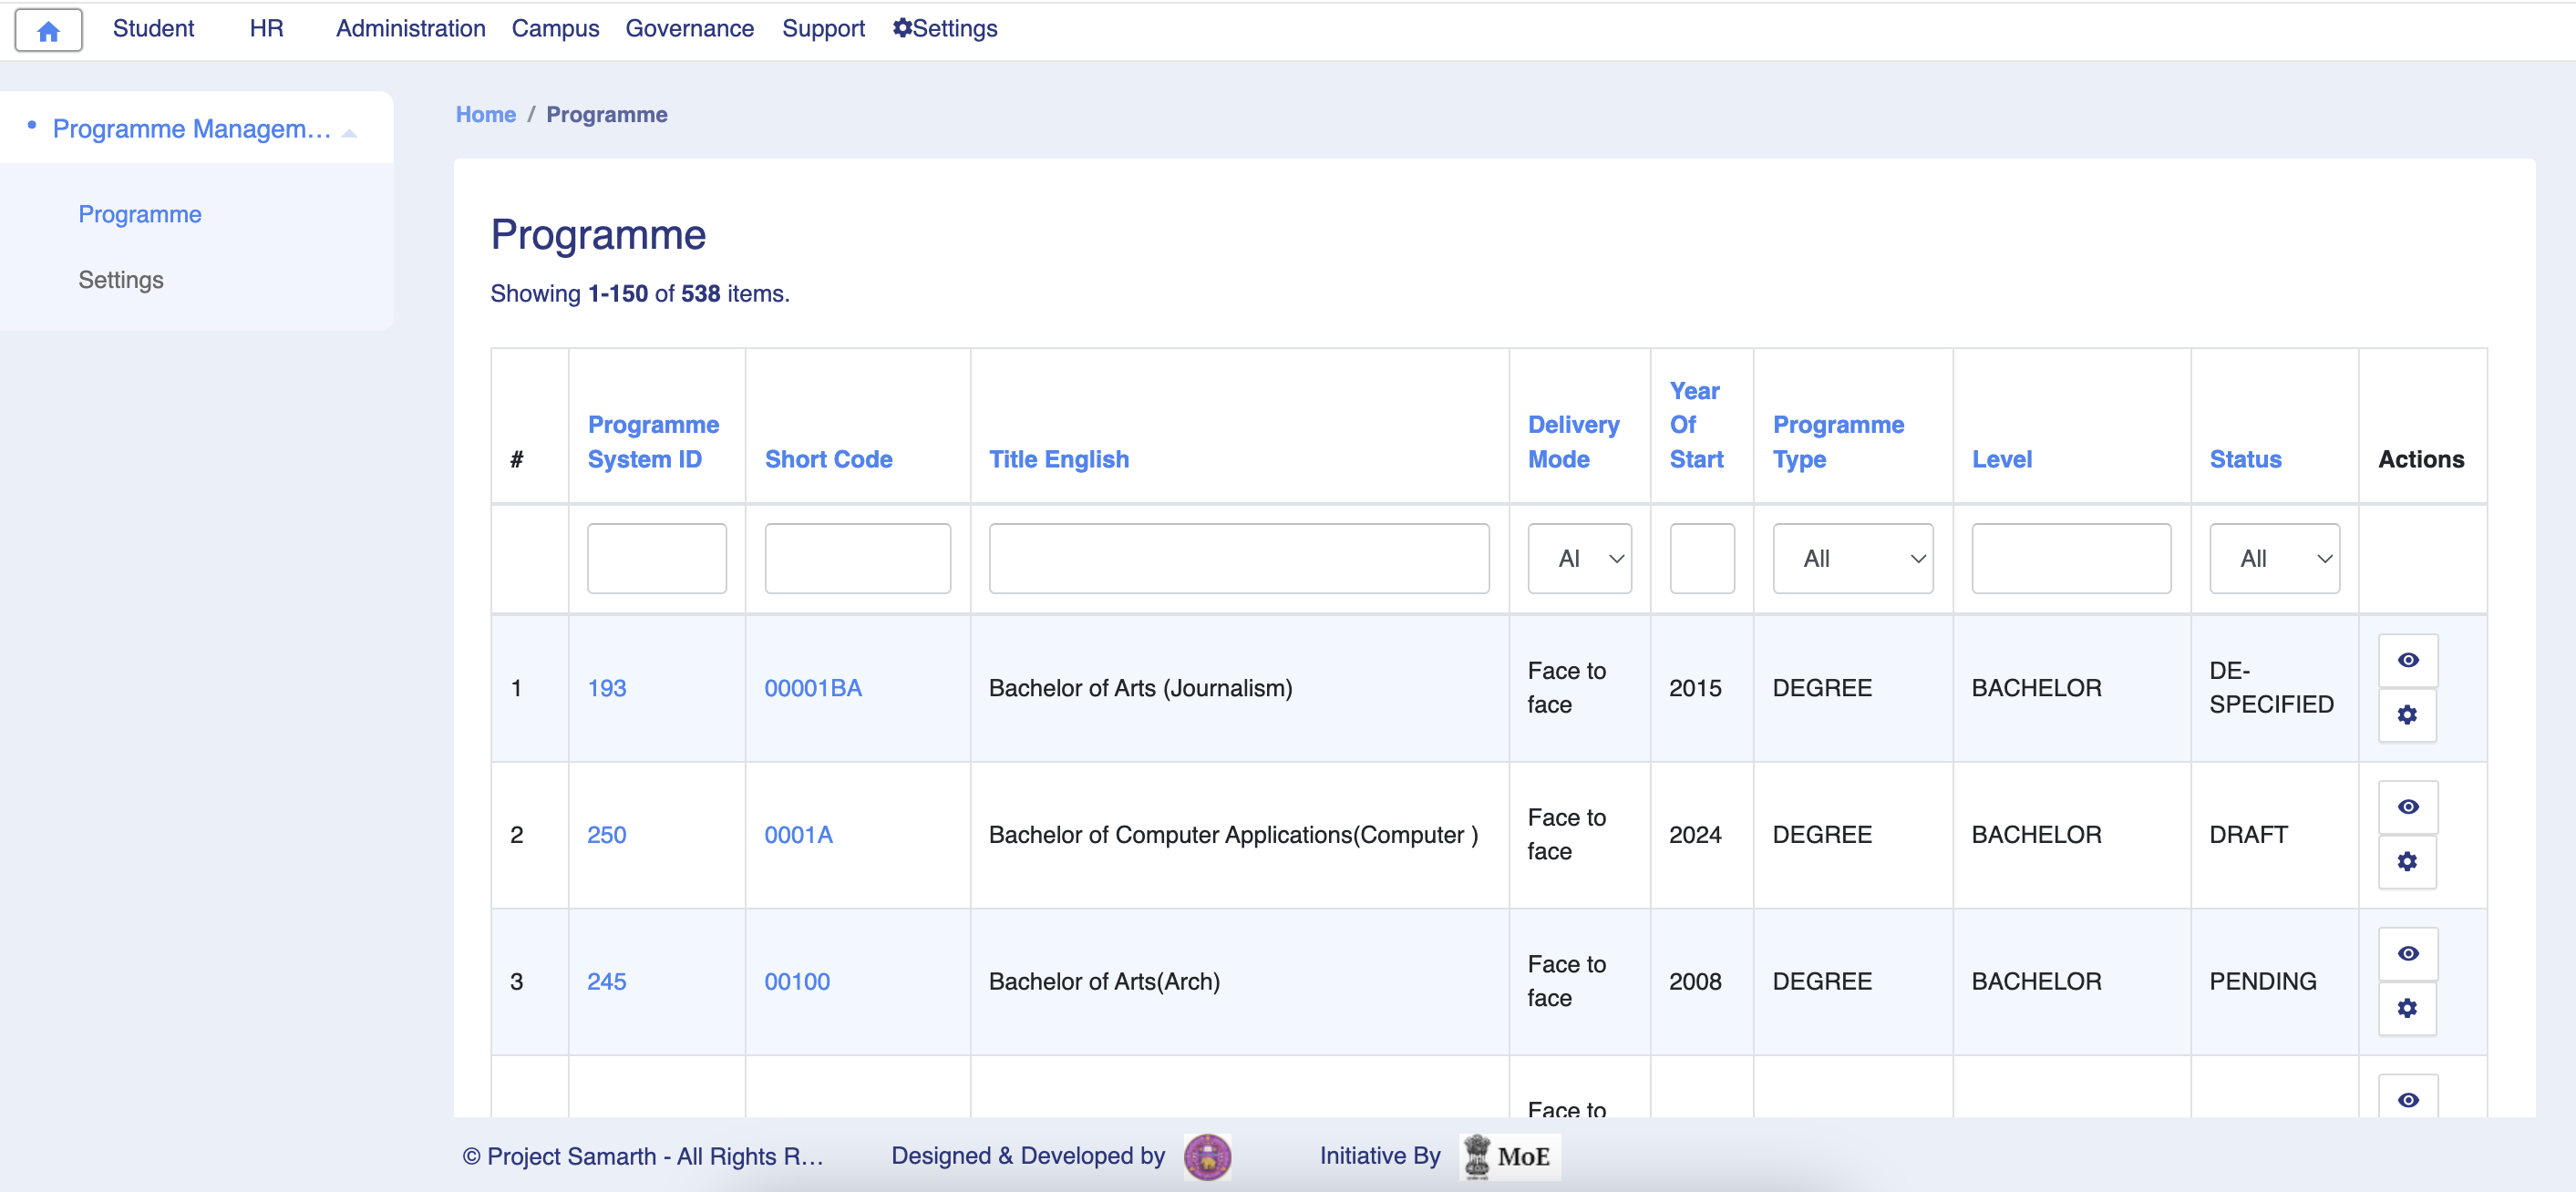Click the Title English filter input box

(x=1238, y=558)
